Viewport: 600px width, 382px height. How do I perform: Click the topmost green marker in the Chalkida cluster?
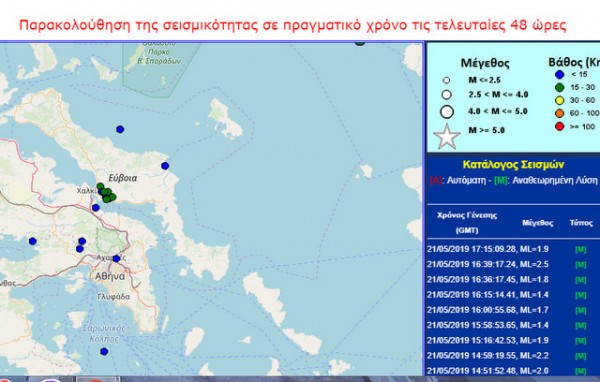(x=100, y=186)
